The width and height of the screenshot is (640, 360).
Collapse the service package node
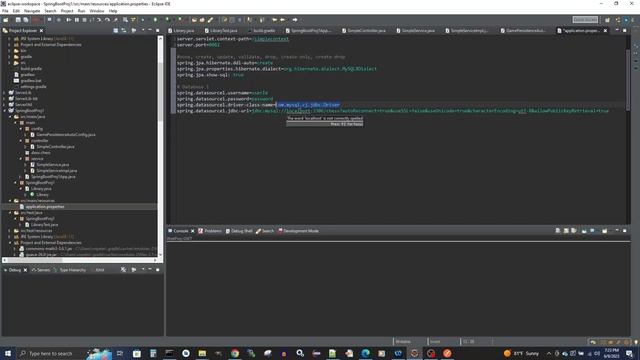pos(21,159)
